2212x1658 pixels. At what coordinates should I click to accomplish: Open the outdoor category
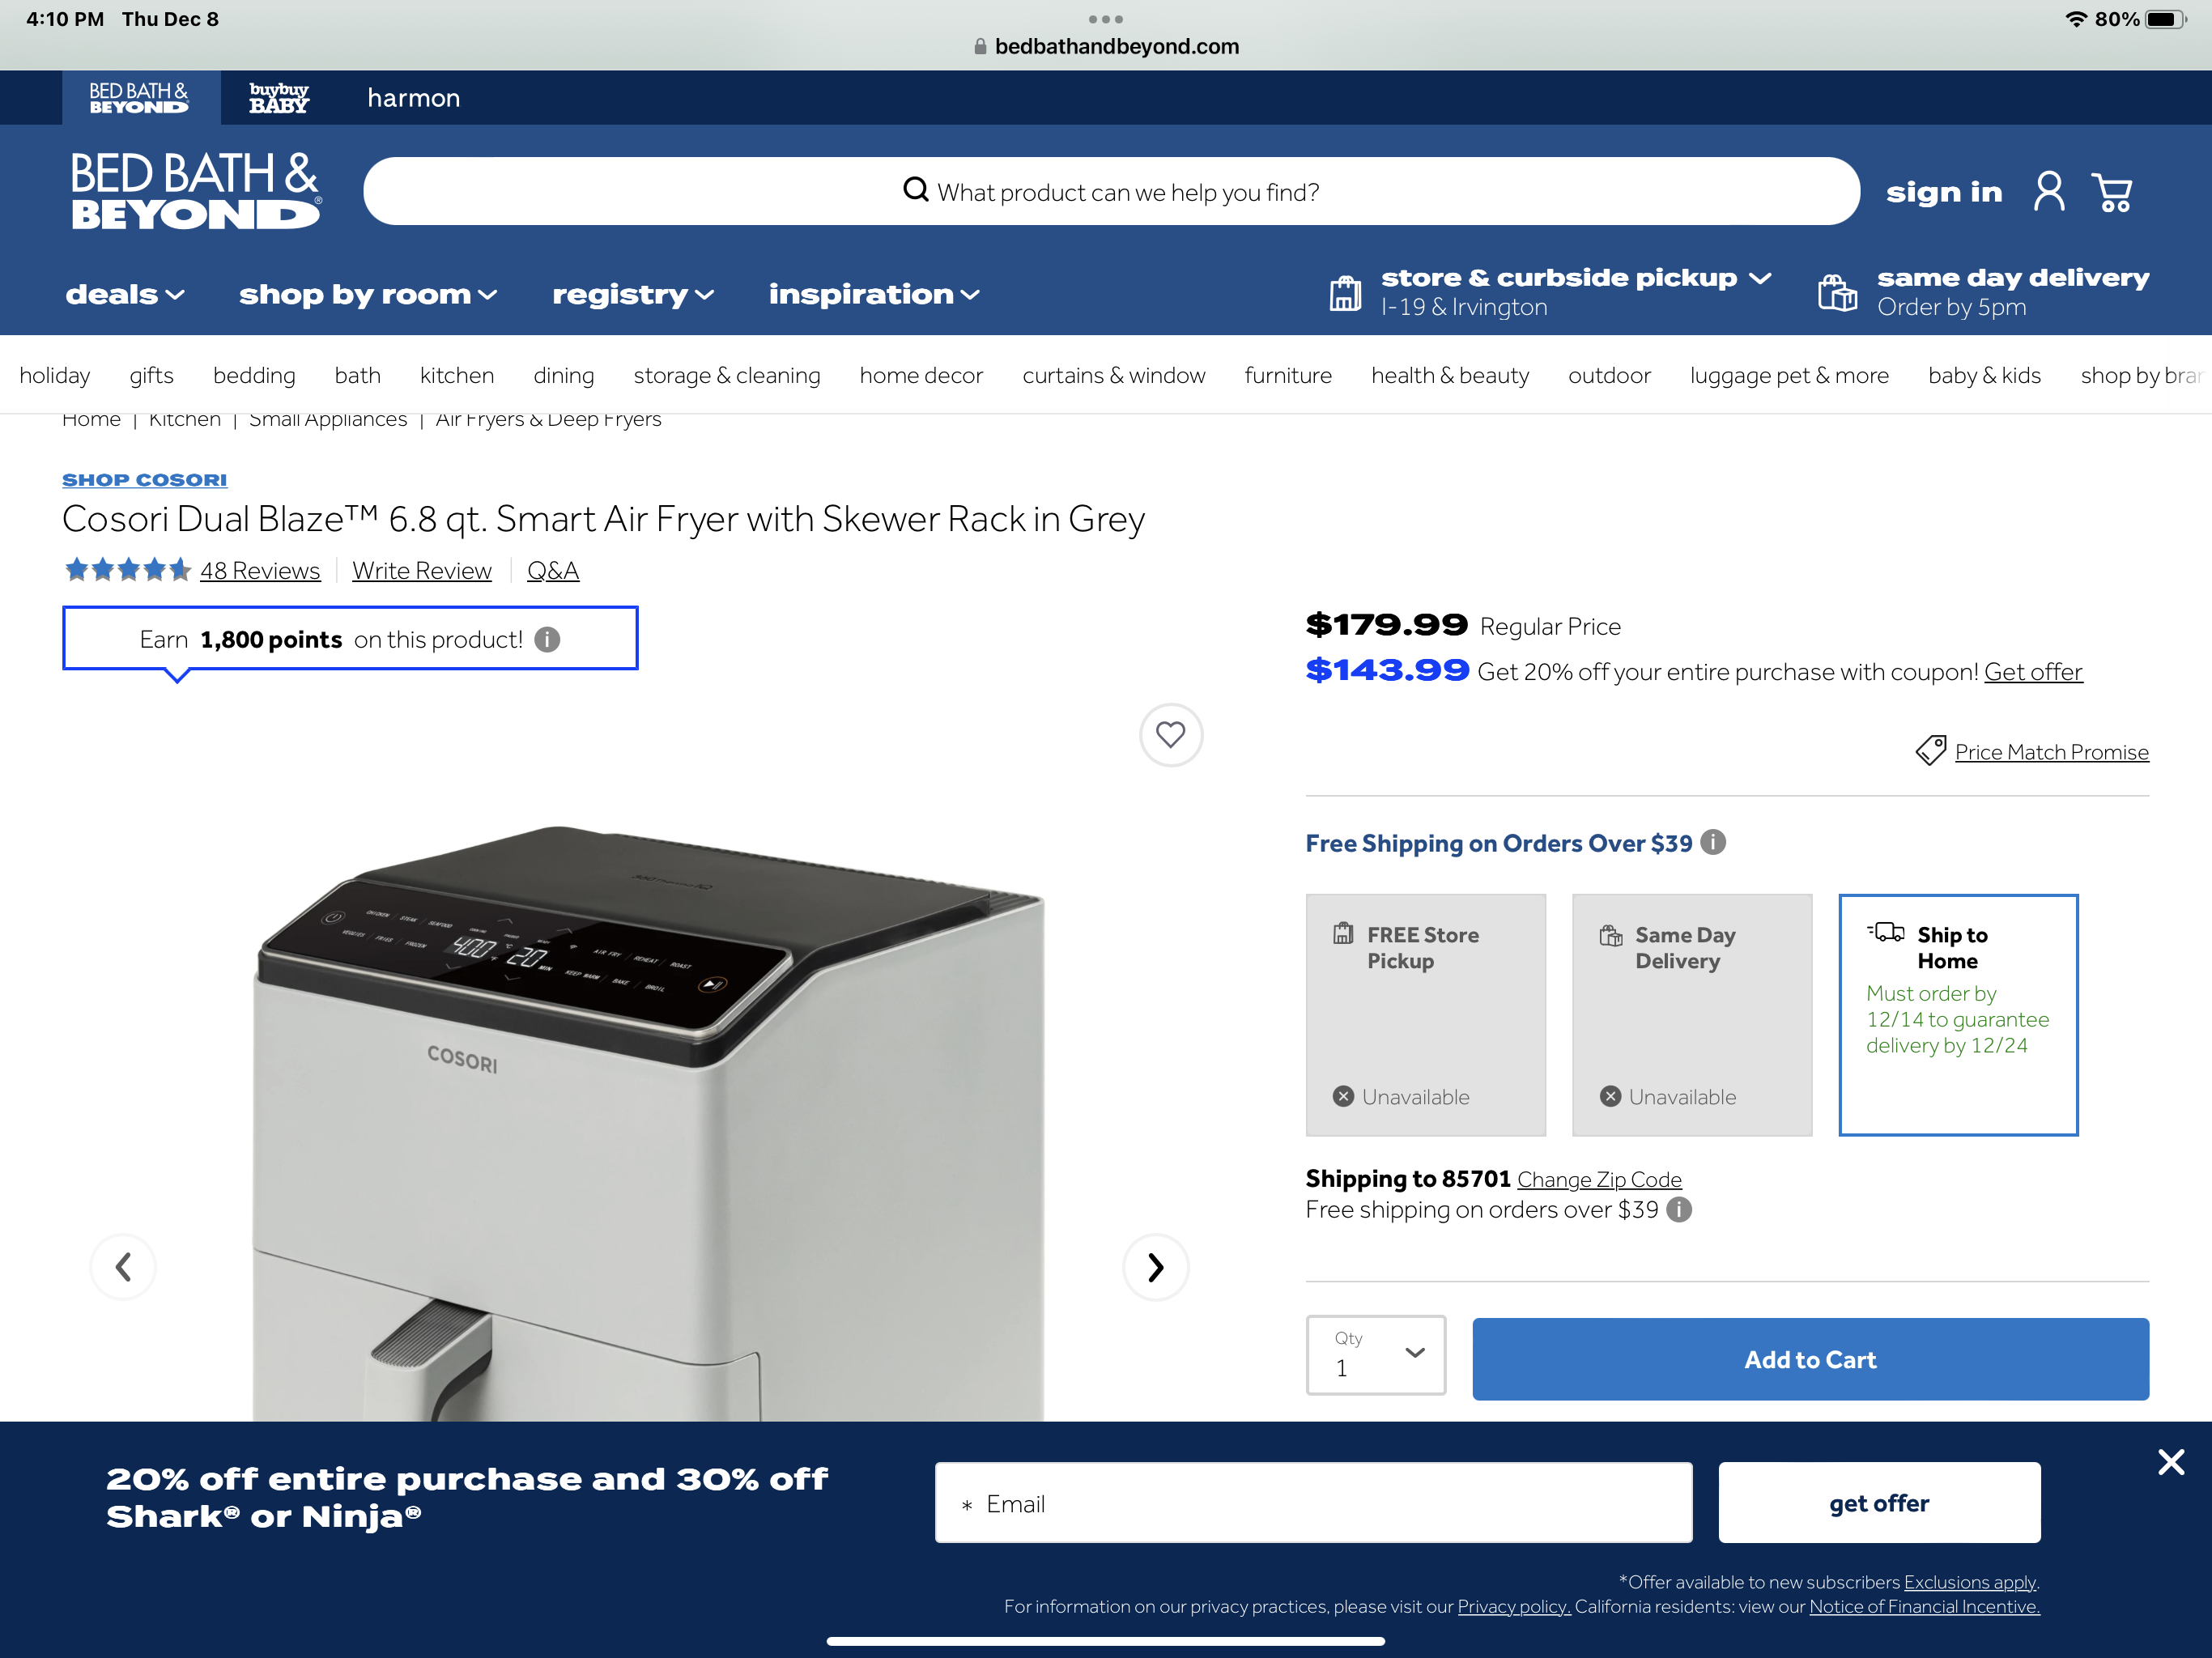[x=1609, y=375]
